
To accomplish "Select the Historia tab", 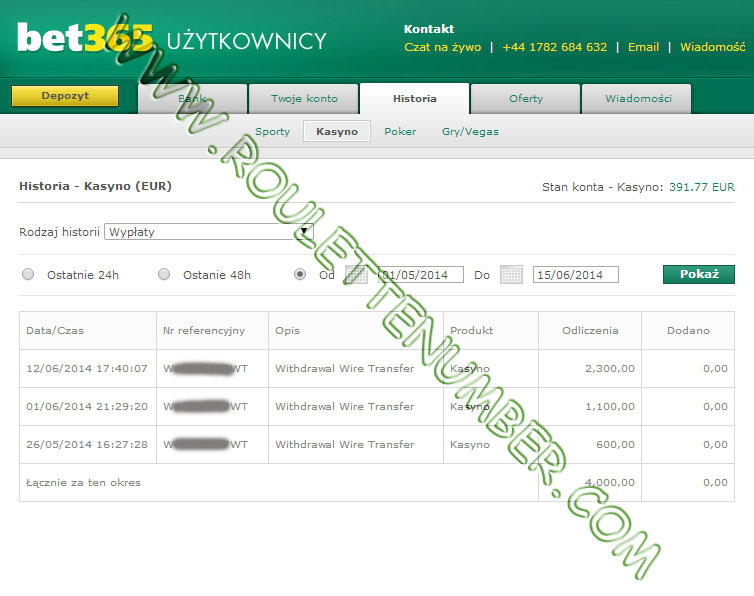I will 415,99.
